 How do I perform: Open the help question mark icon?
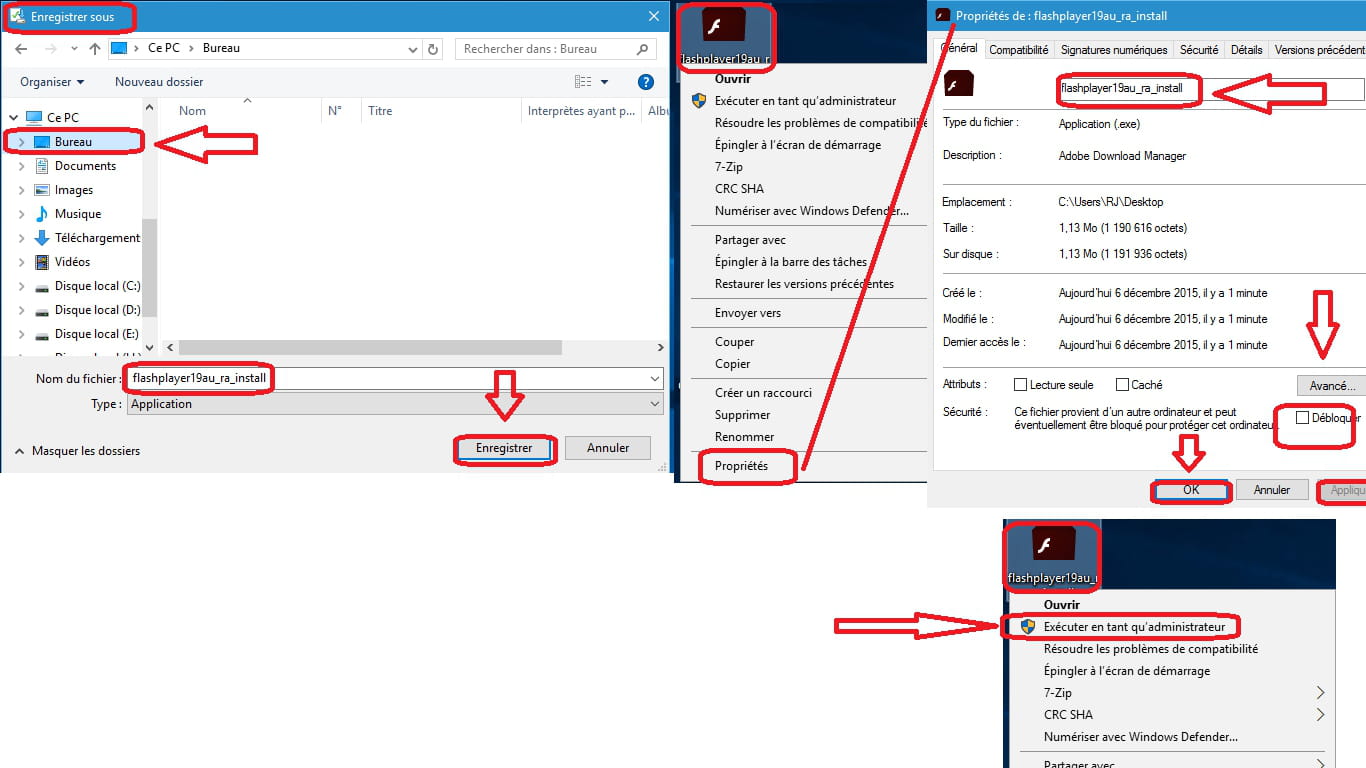point(646,82)
